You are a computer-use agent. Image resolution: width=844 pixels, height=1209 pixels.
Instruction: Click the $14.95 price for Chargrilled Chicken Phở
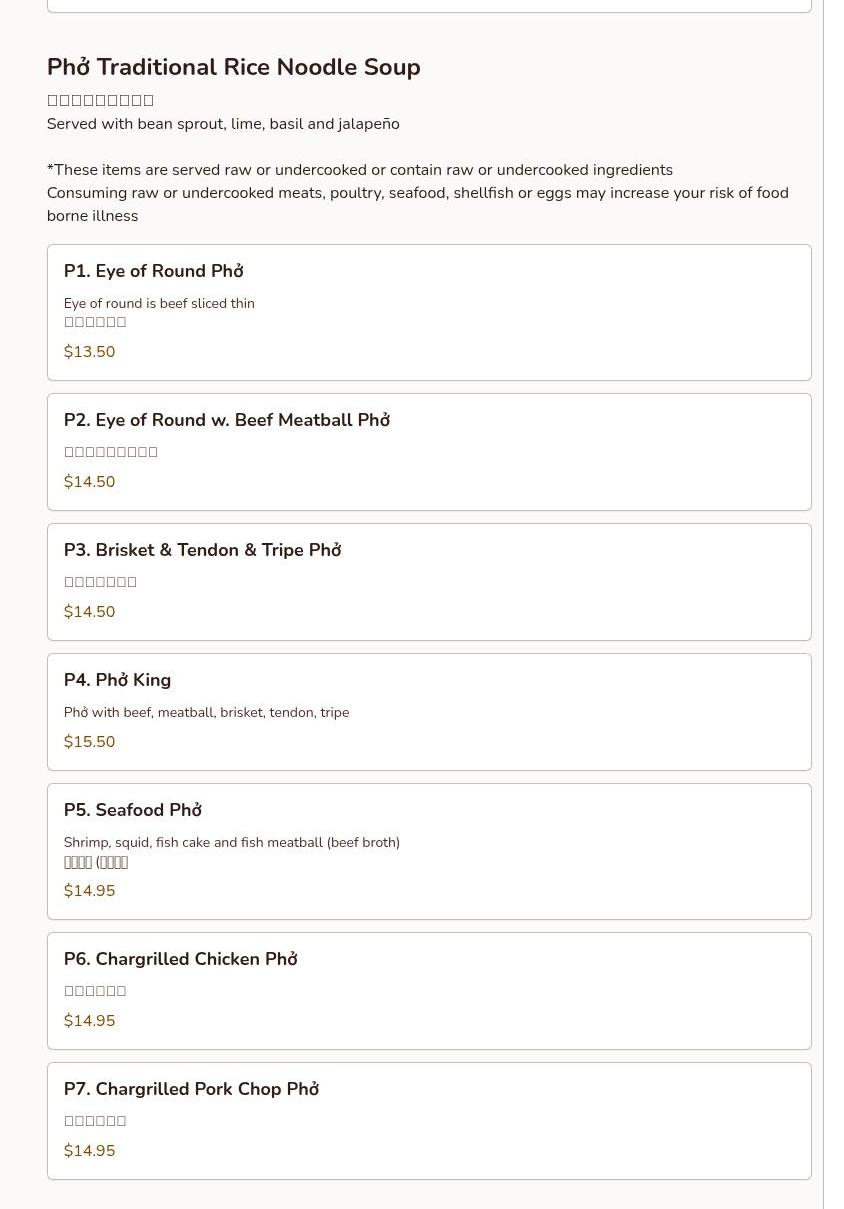90,1021
